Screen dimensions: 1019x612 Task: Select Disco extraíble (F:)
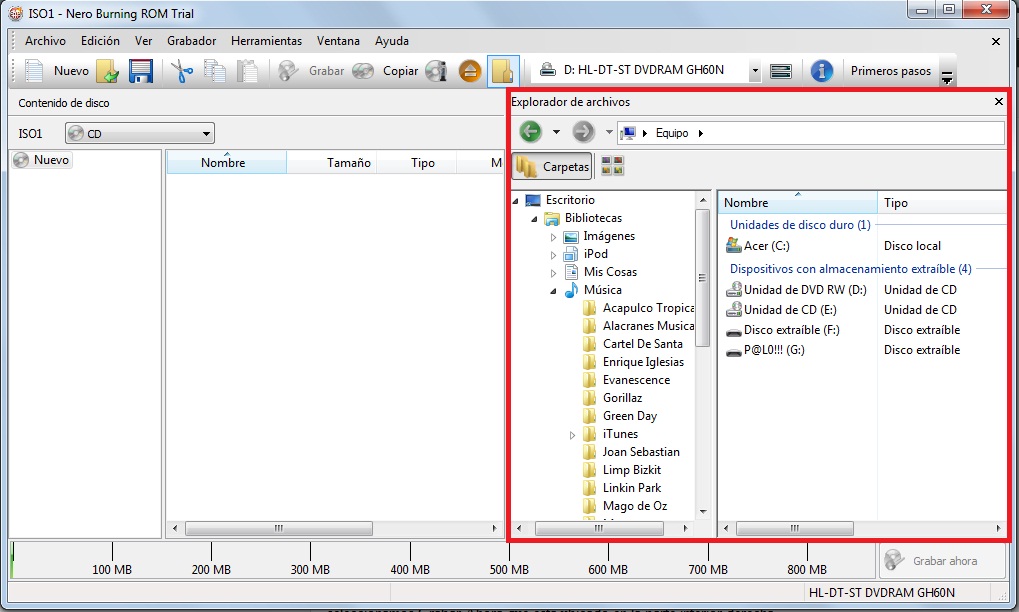pos(782,330)
